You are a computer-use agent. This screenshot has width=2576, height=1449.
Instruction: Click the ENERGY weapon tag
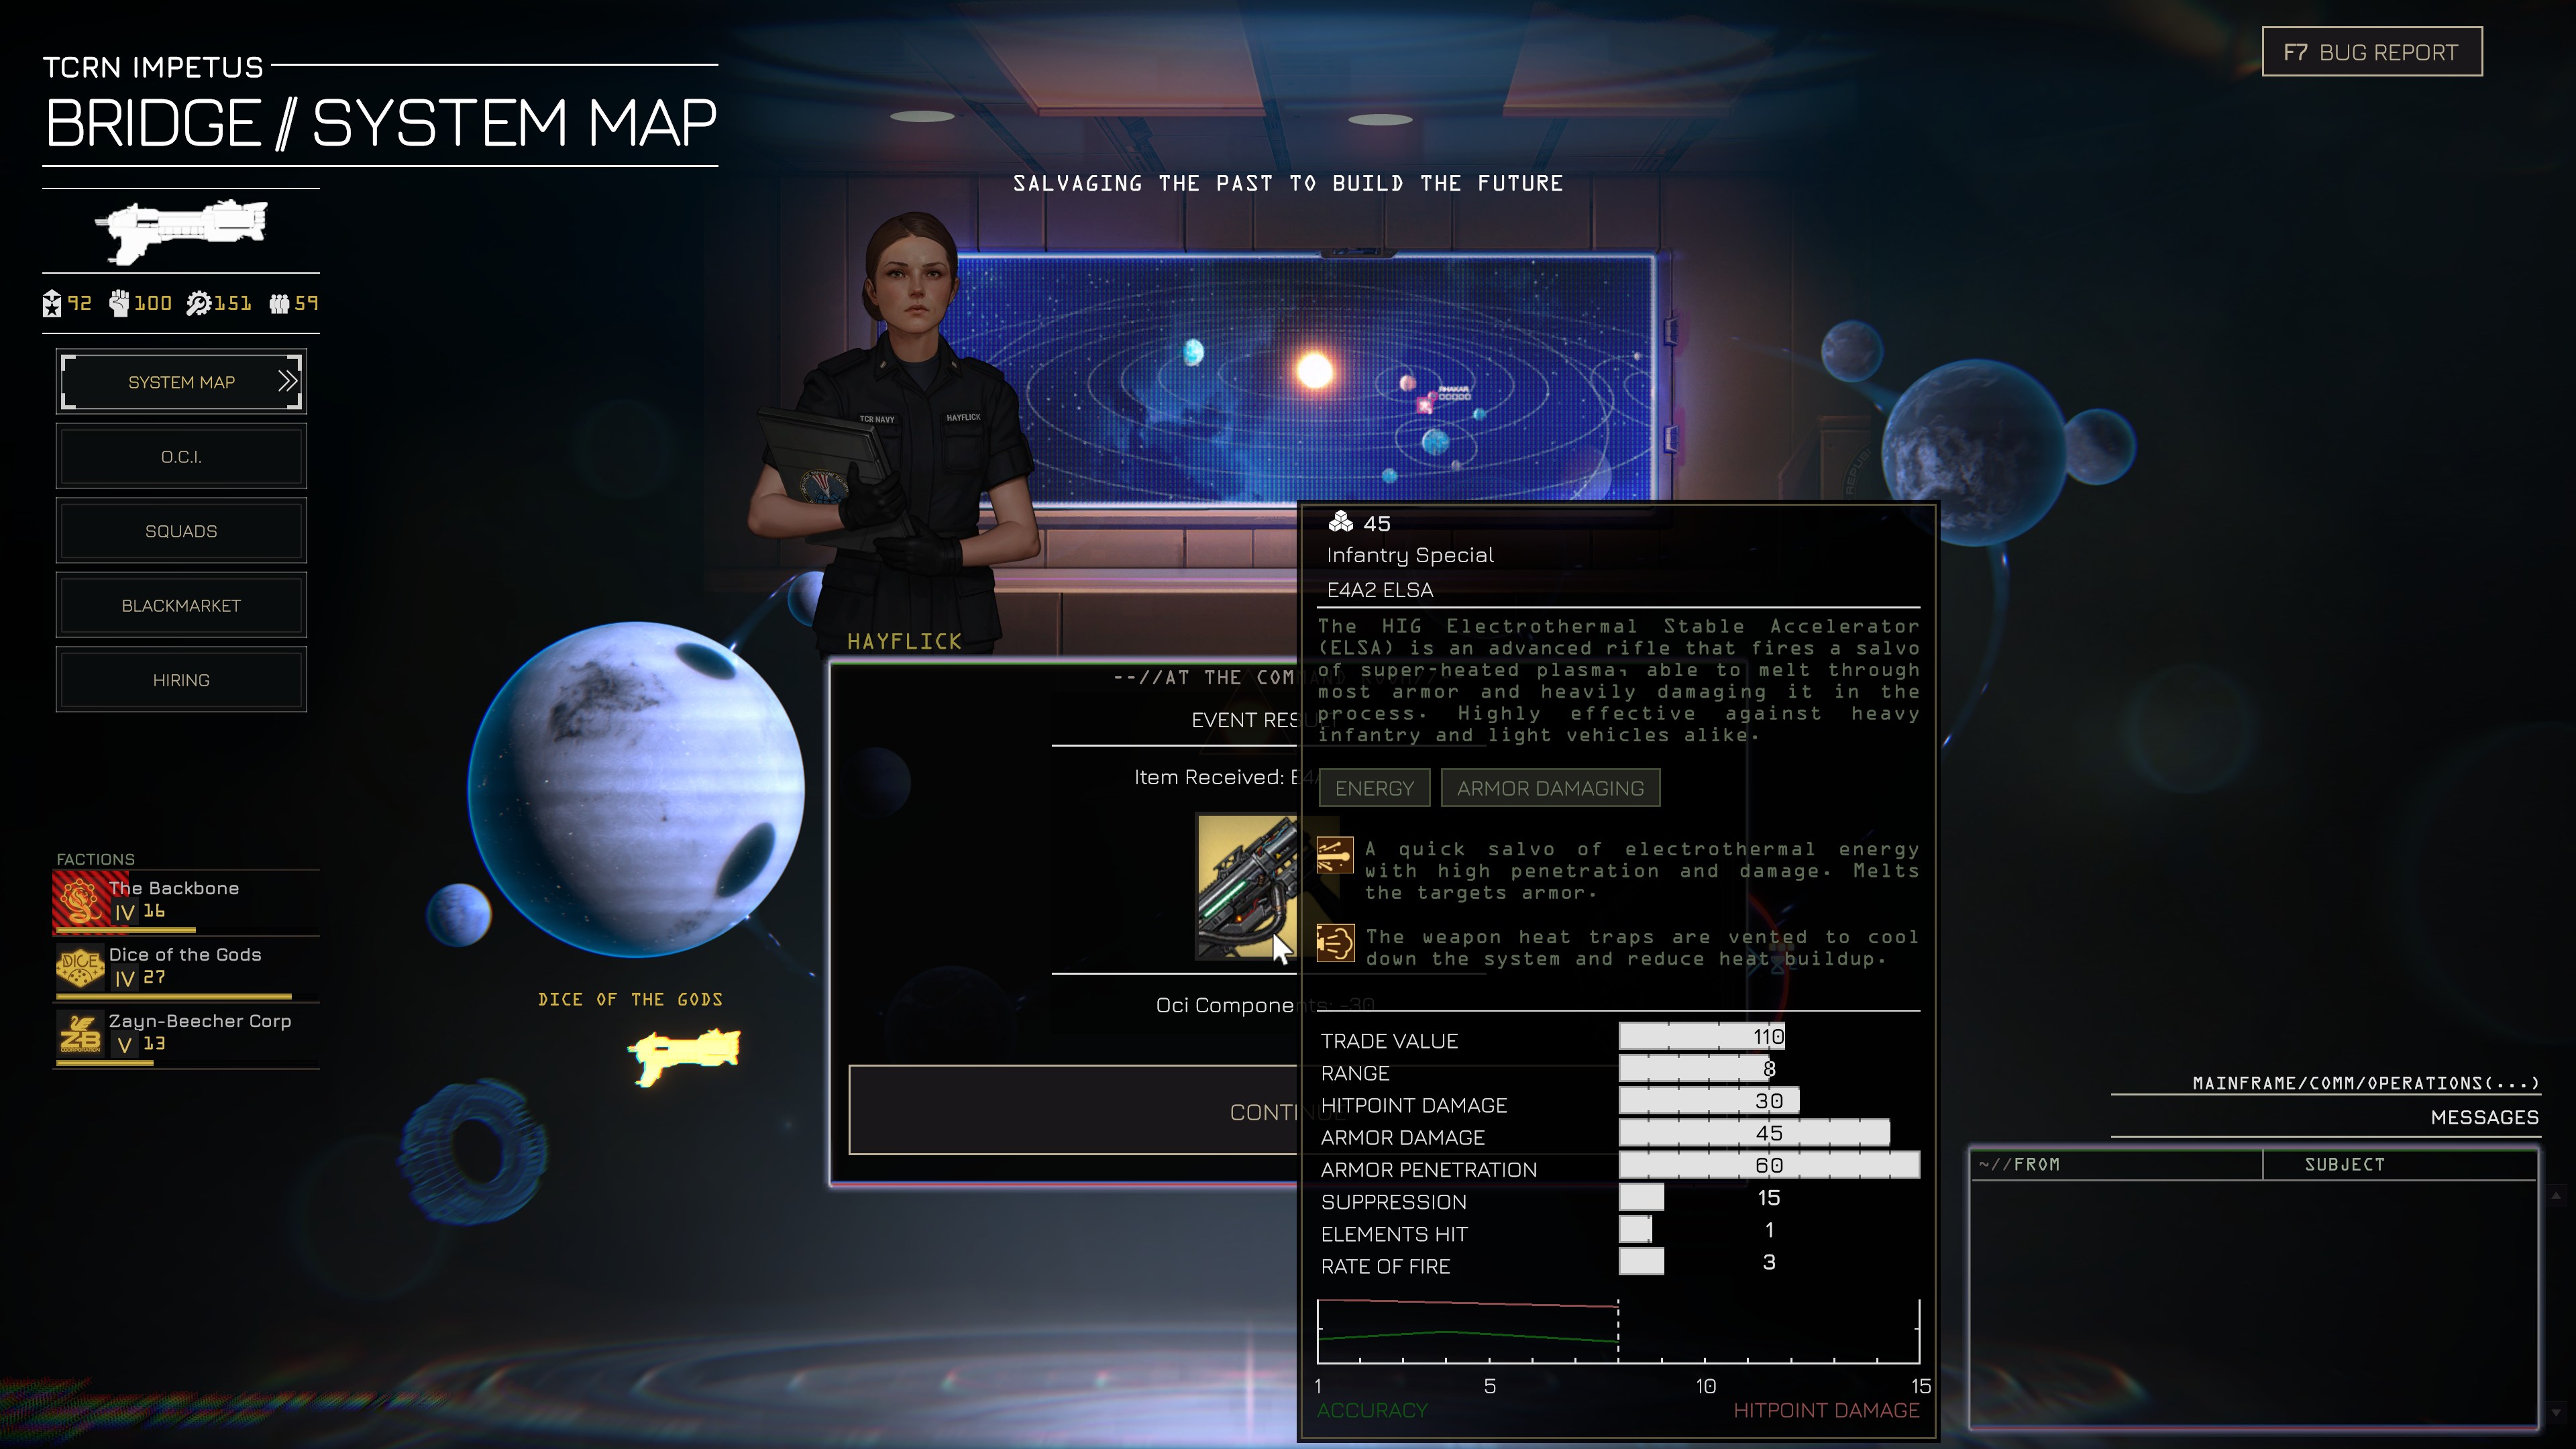click(1374, 788)
